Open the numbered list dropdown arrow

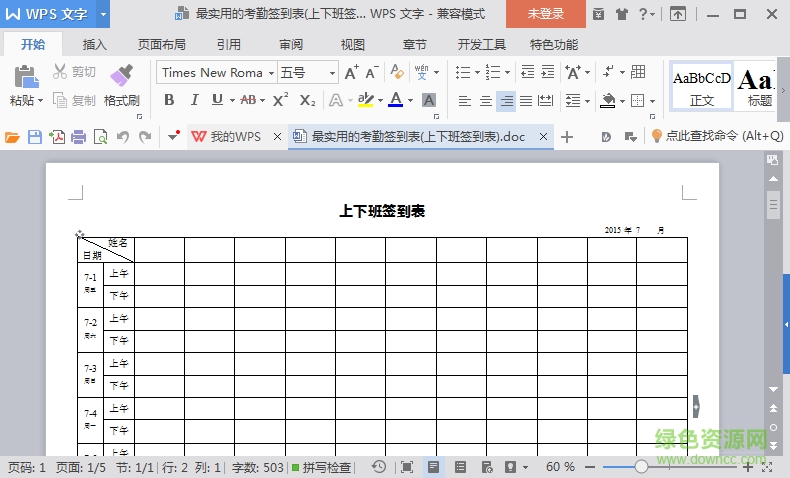click(507, 73)
